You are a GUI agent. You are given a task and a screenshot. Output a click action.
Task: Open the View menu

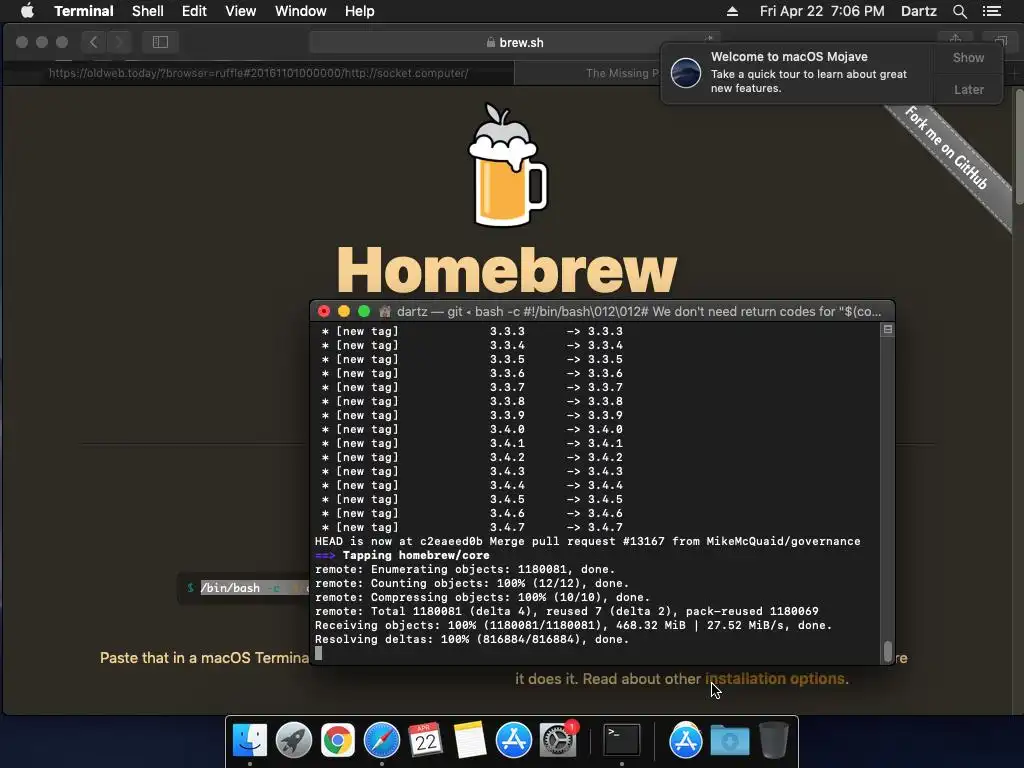240,11
